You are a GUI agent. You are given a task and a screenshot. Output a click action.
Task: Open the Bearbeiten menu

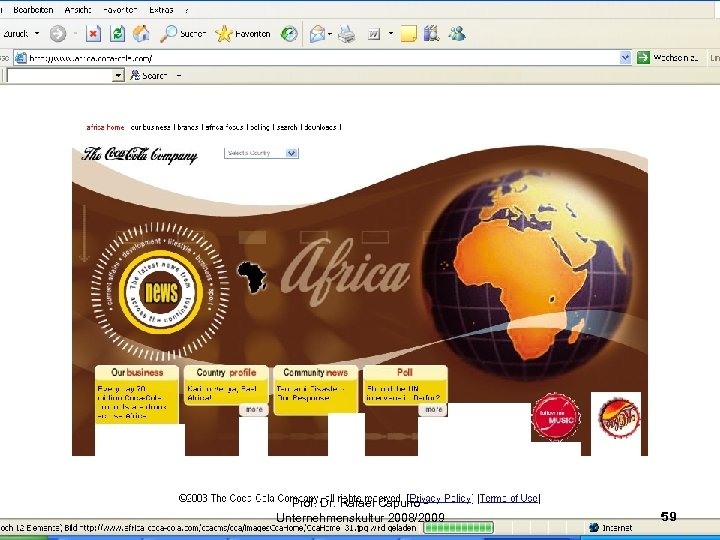(x=33, y=10)
